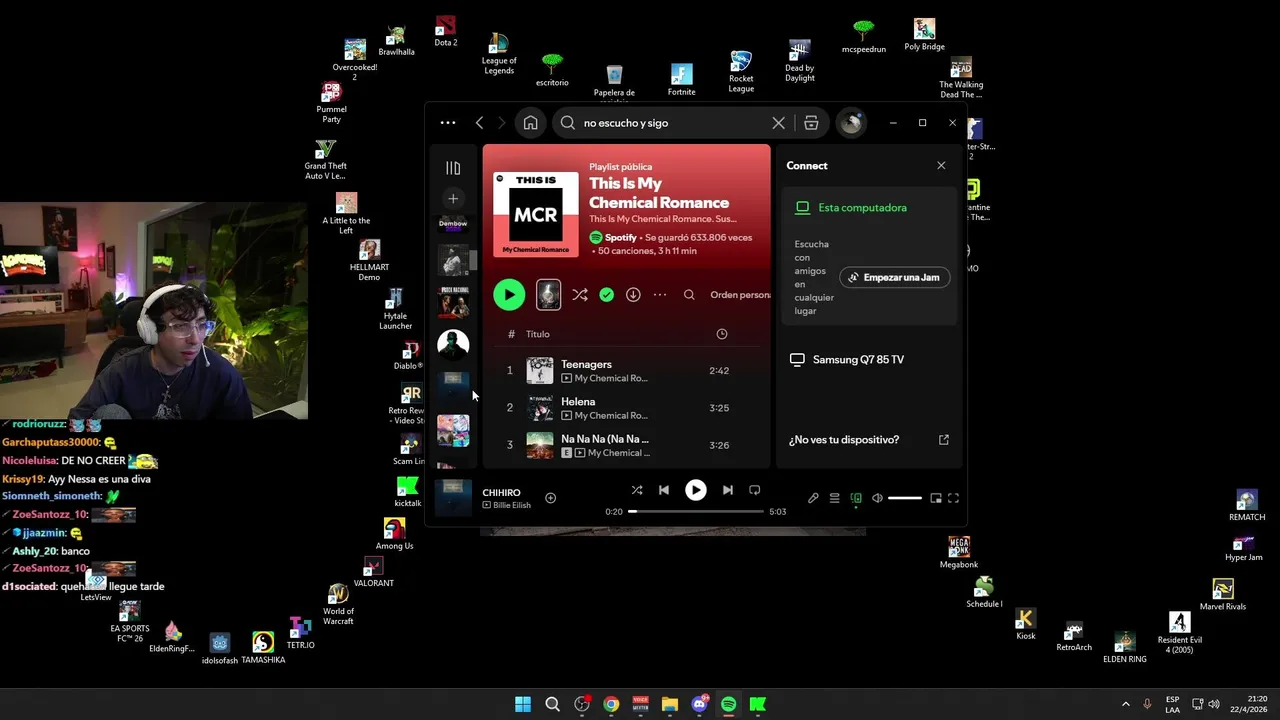Image resolution: width=1280 pixels, height=720 pixels.
Task: Open the playback queue
Action: pos(834,498)
